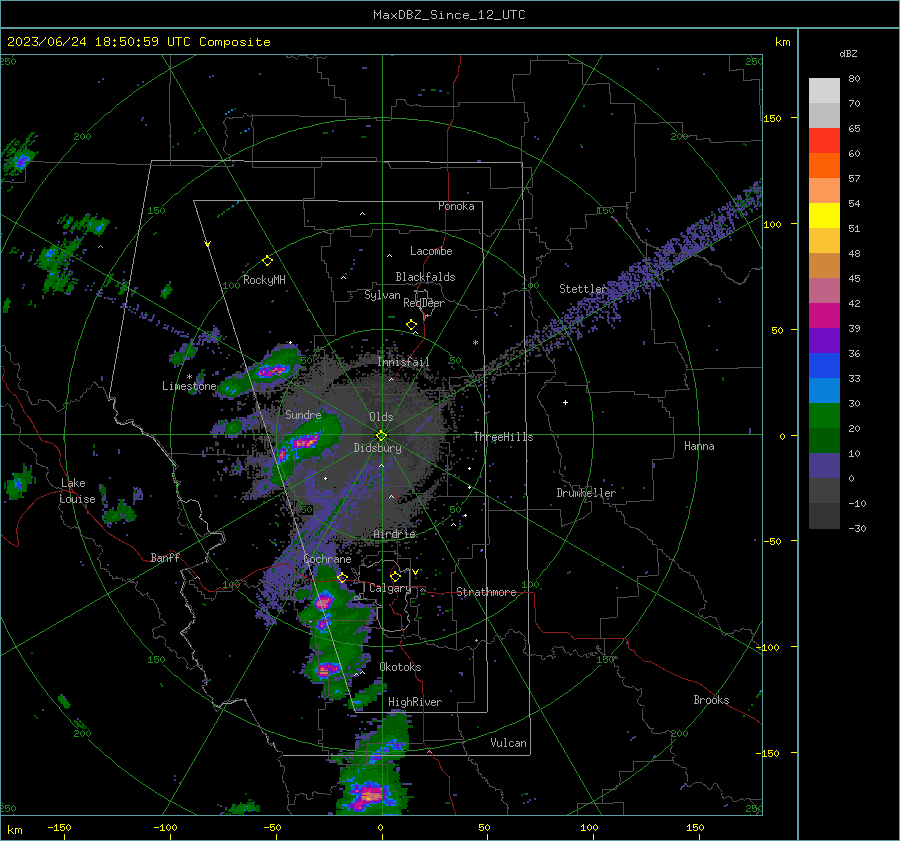Click the MaxDBZ_Since_12_UTC title
The height and width of the screenshot is (841, 900).
click(x=449, y=15)
